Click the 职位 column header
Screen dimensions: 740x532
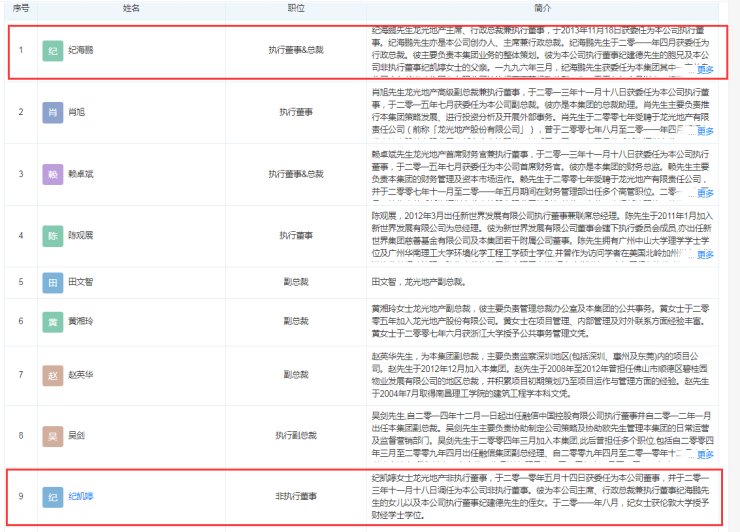coord(296,8)
